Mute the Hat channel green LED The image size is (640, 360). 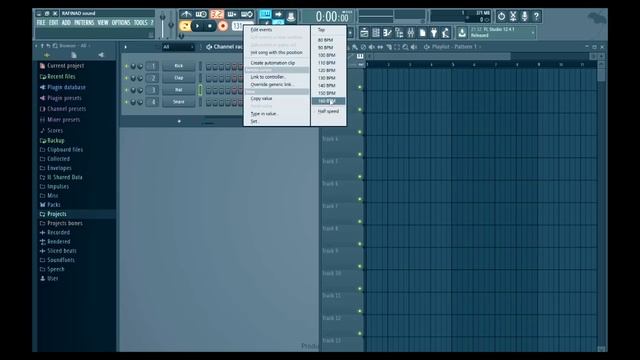(x=126, y=90)
